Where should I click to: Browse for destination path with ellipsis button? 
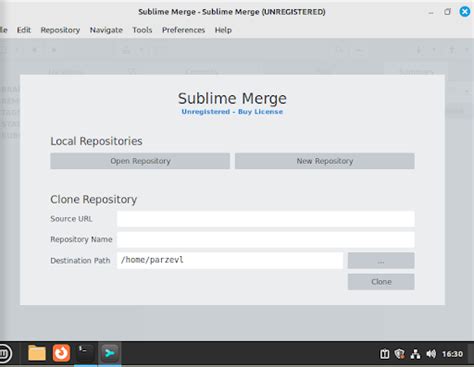tap(381, 260)
